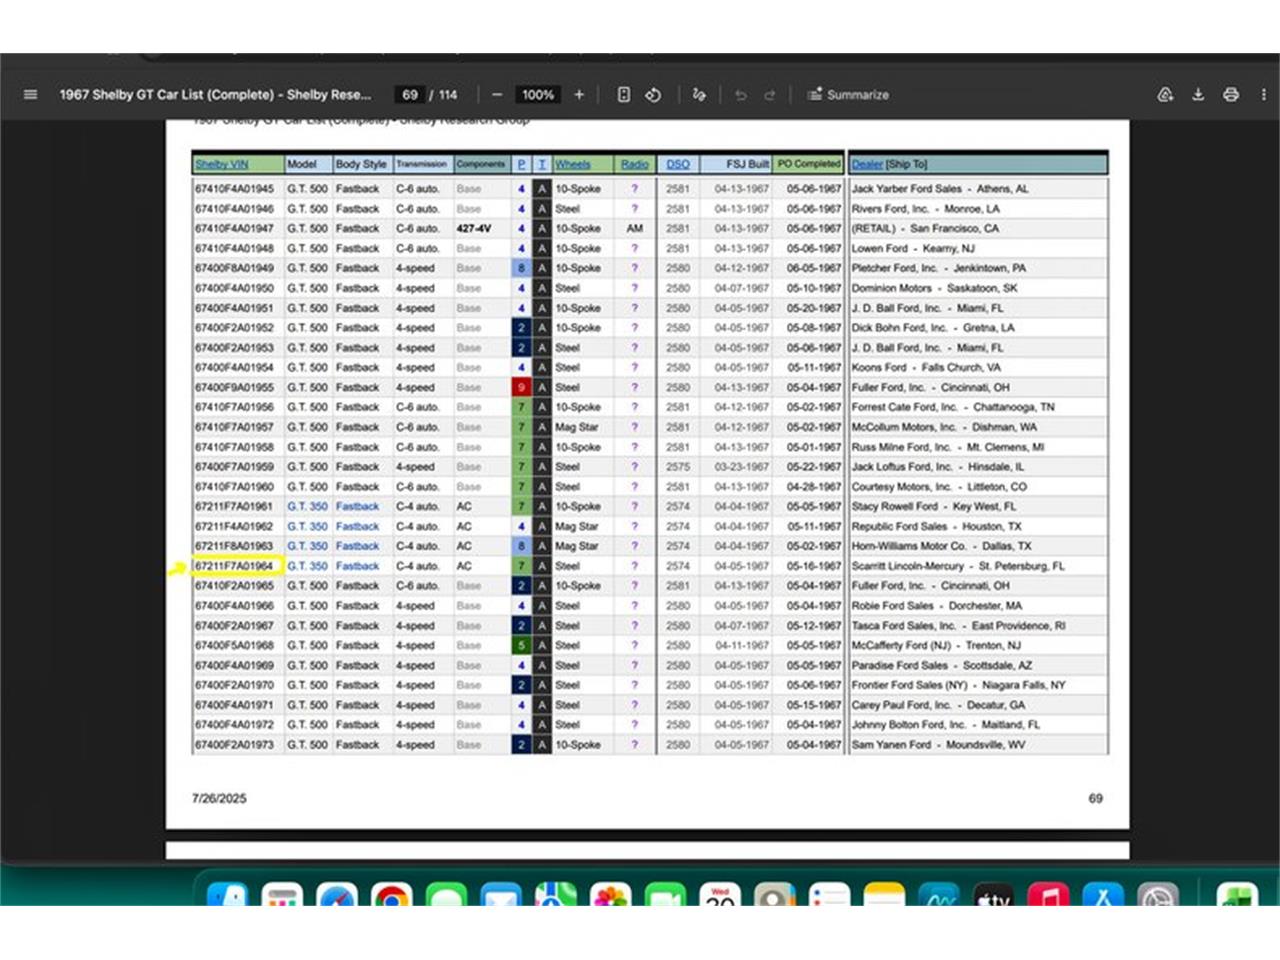This screenshot has height=960, width=1280.
Task: Open the Dealer header link
Action: coord(867,164)
